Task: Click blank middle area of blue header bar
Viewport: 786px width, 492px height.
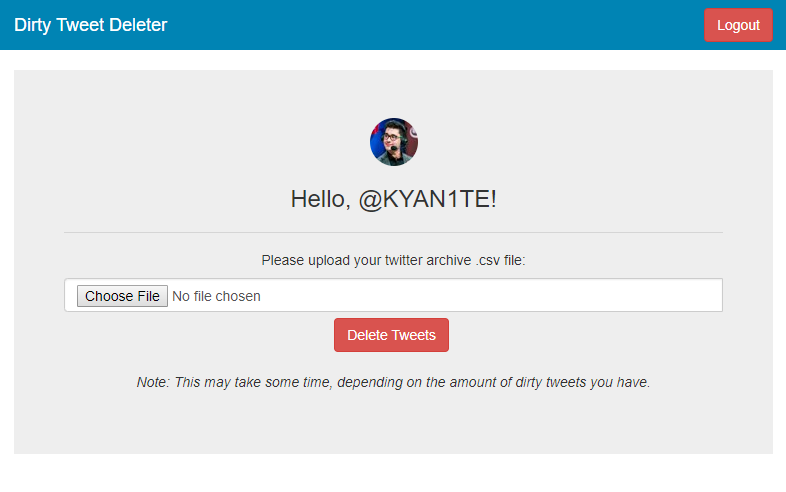Action: pos(430,25)
